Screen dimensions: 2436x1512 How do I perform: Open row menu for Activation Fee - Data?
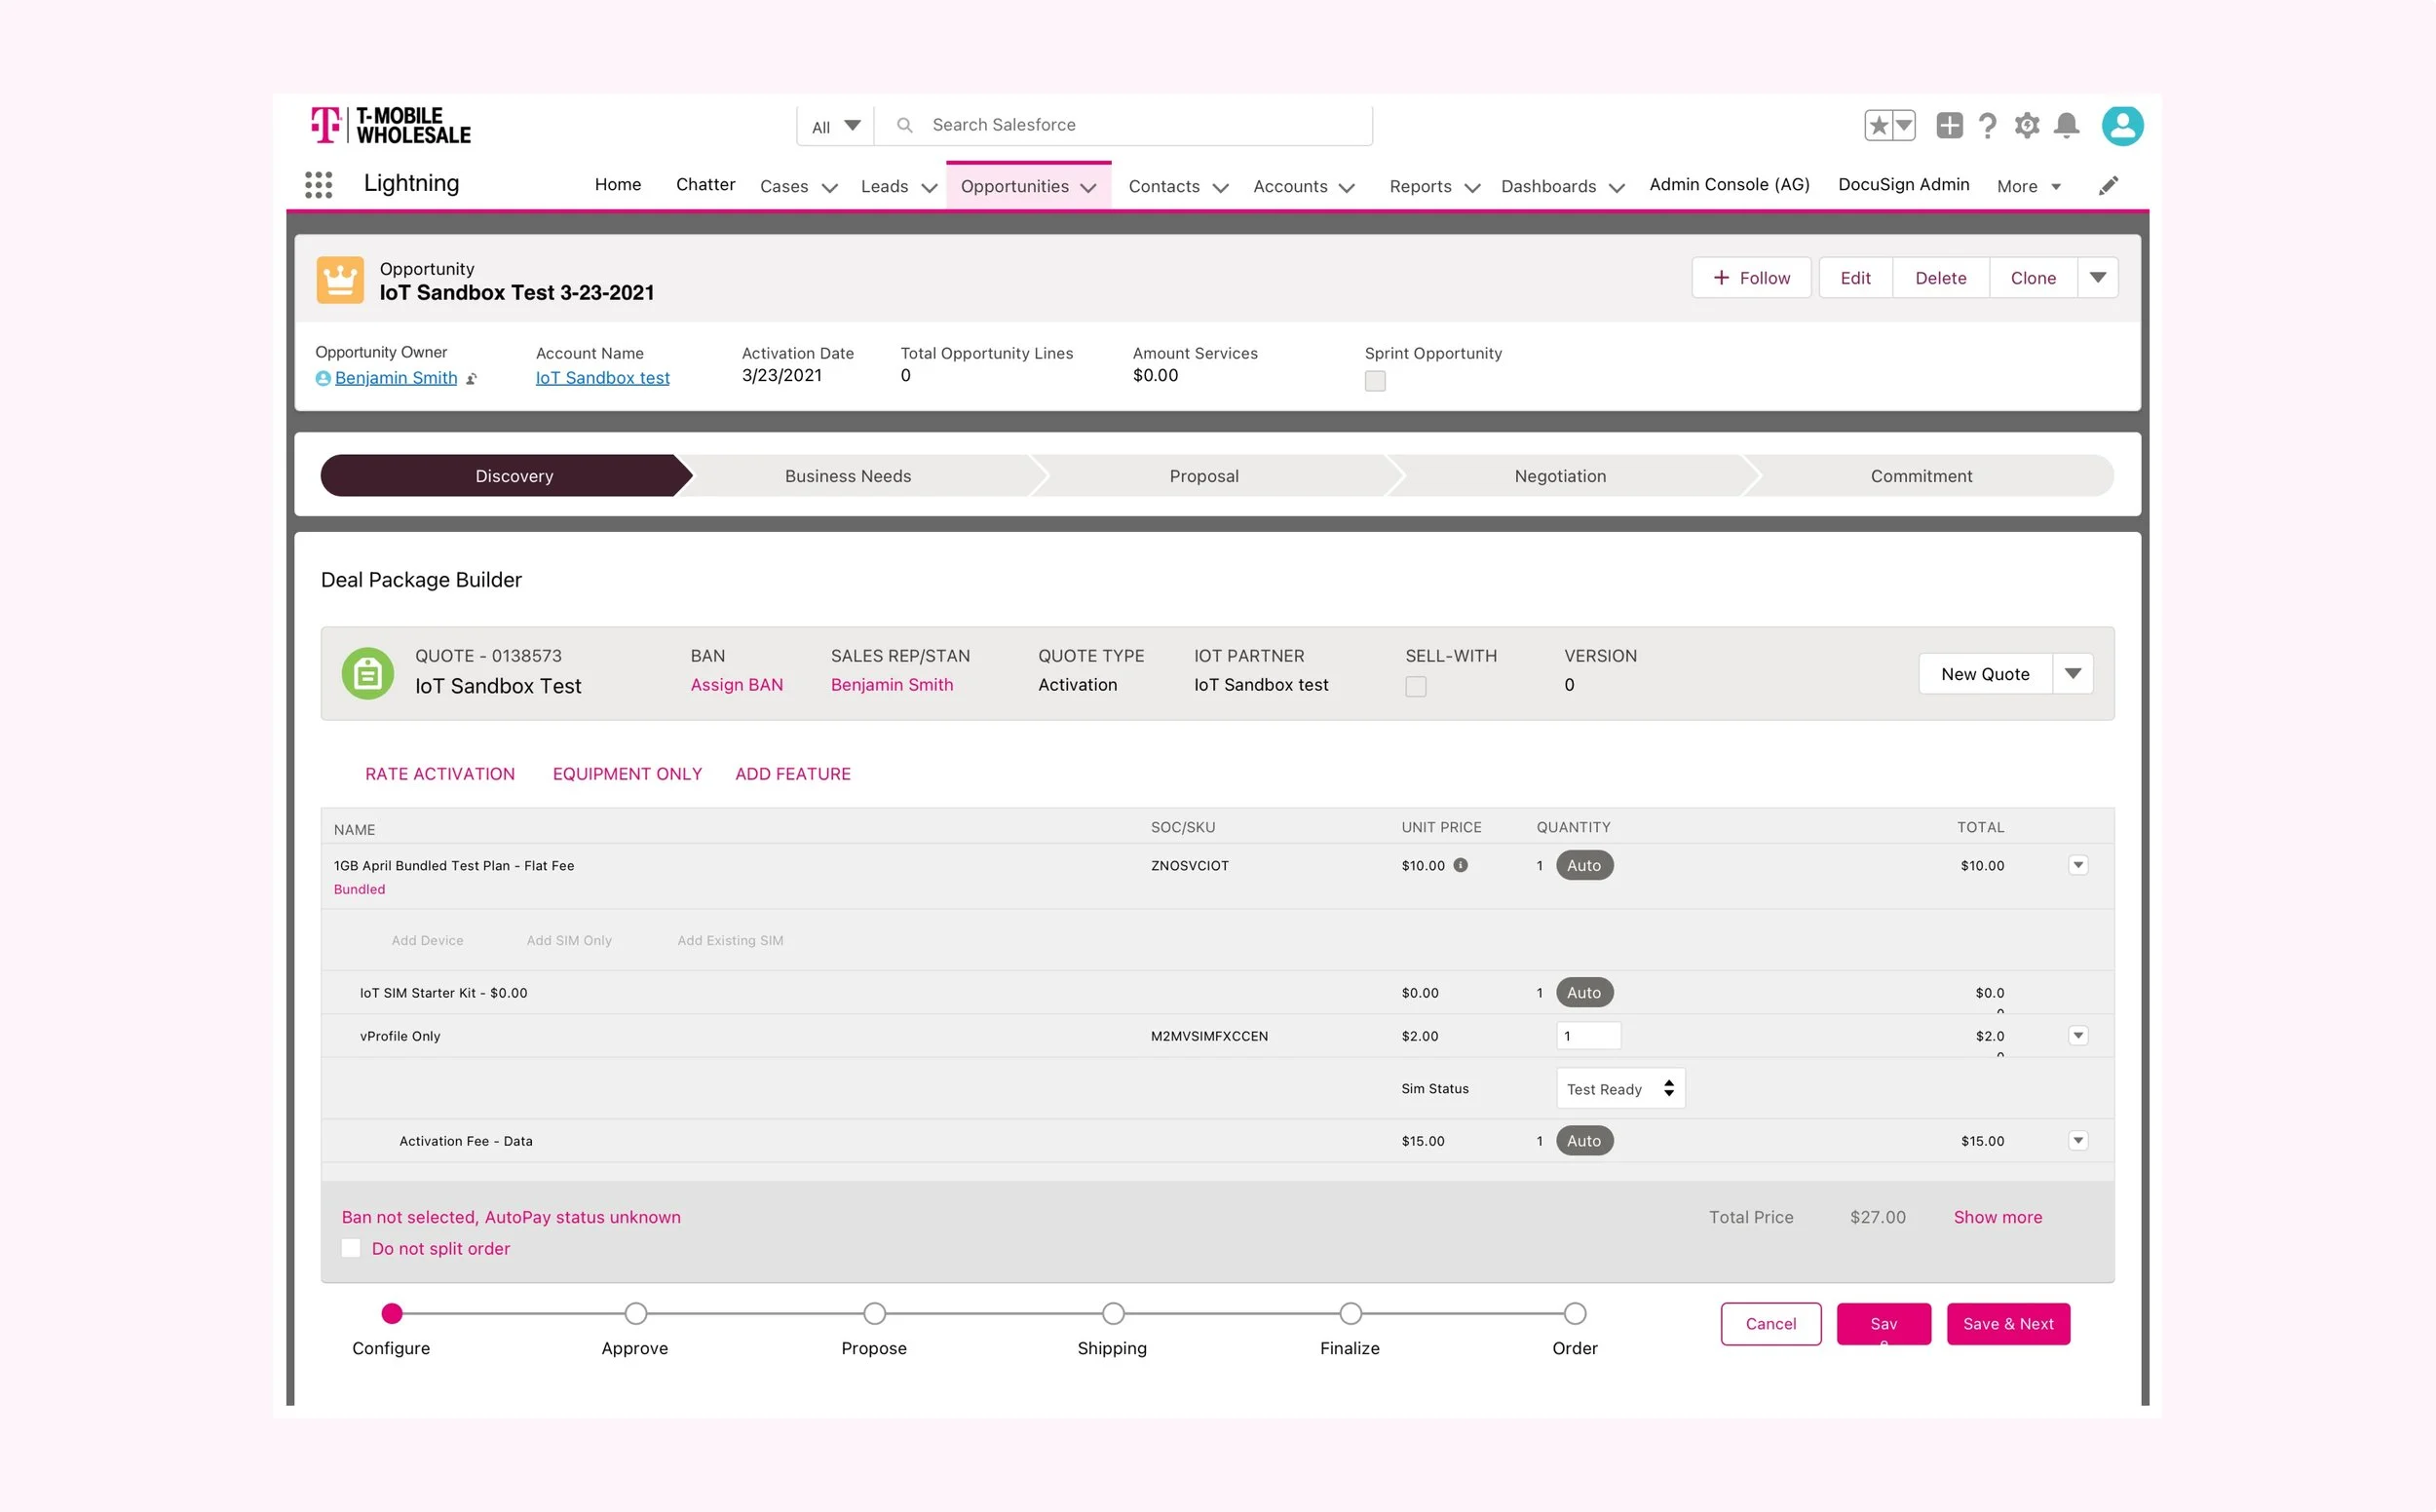(2078, 1140)
